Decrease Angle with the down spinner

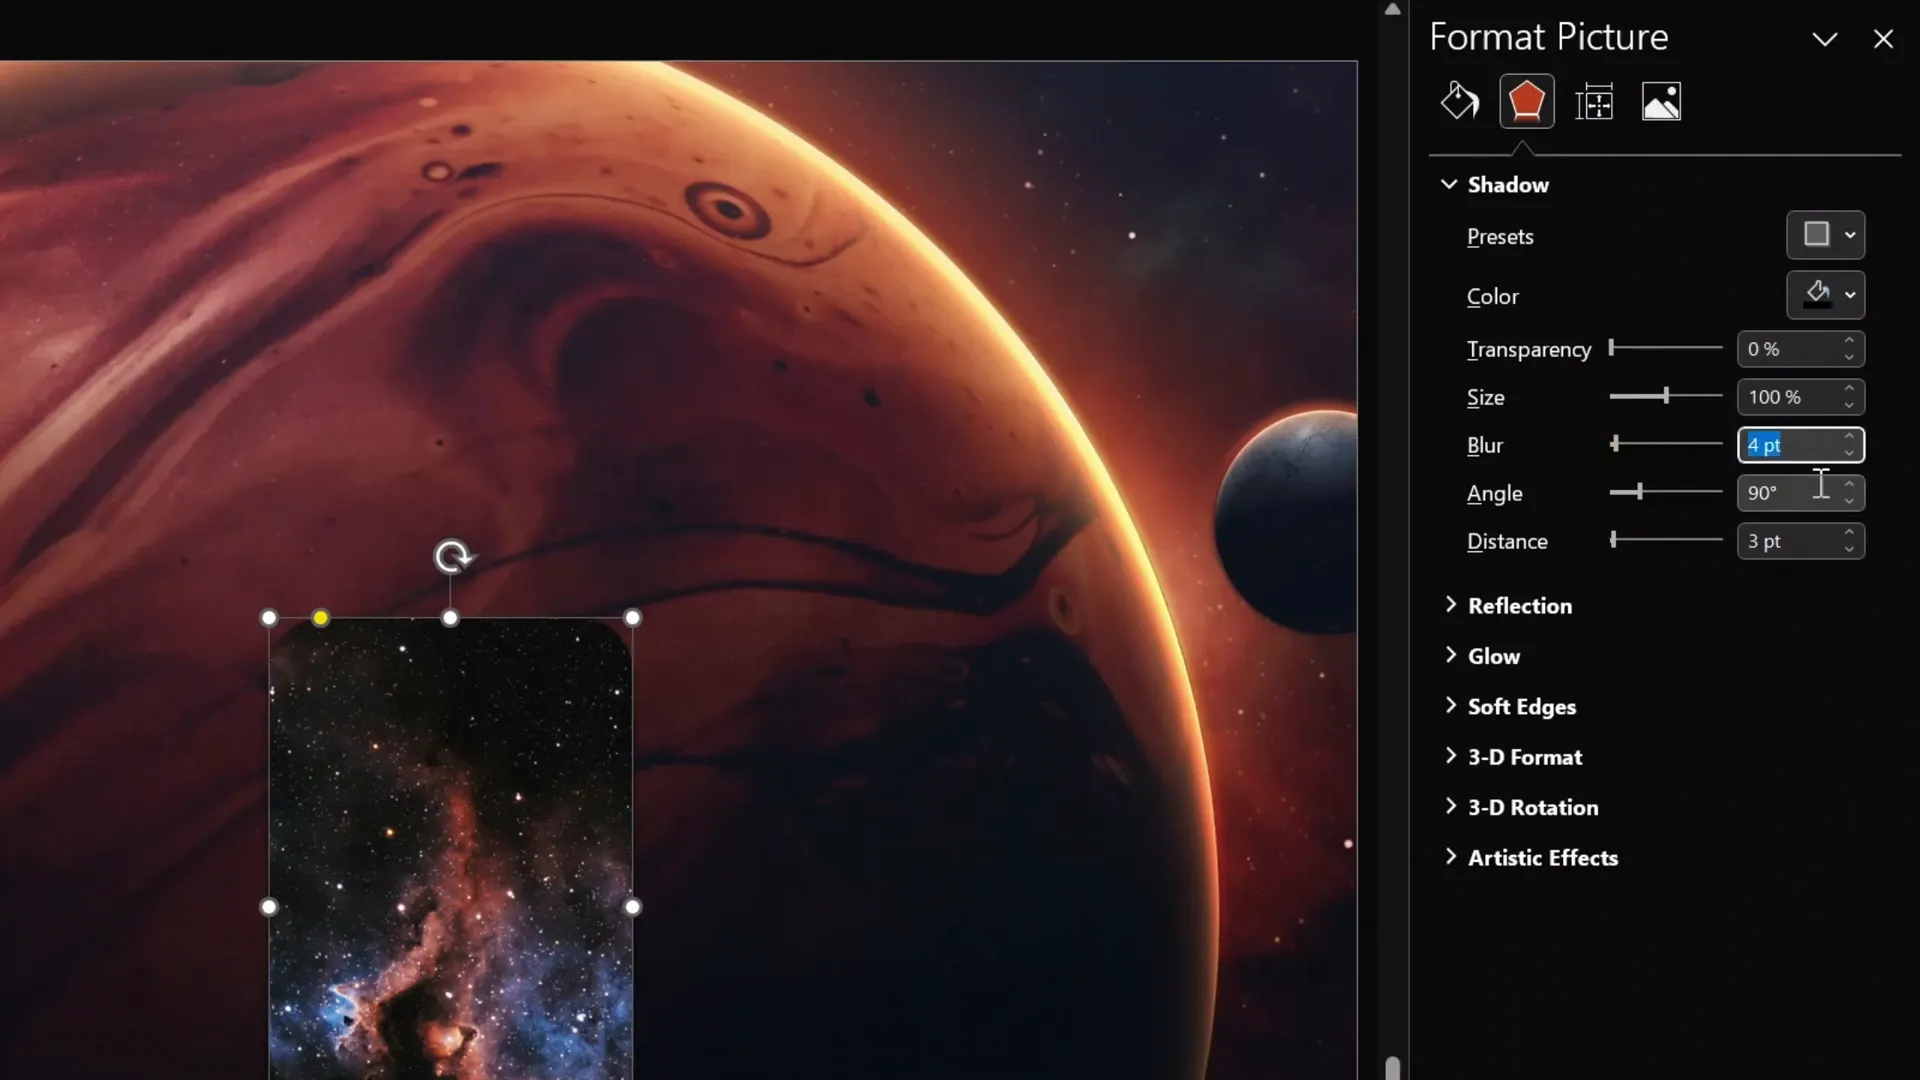(x=1849, y=501)
